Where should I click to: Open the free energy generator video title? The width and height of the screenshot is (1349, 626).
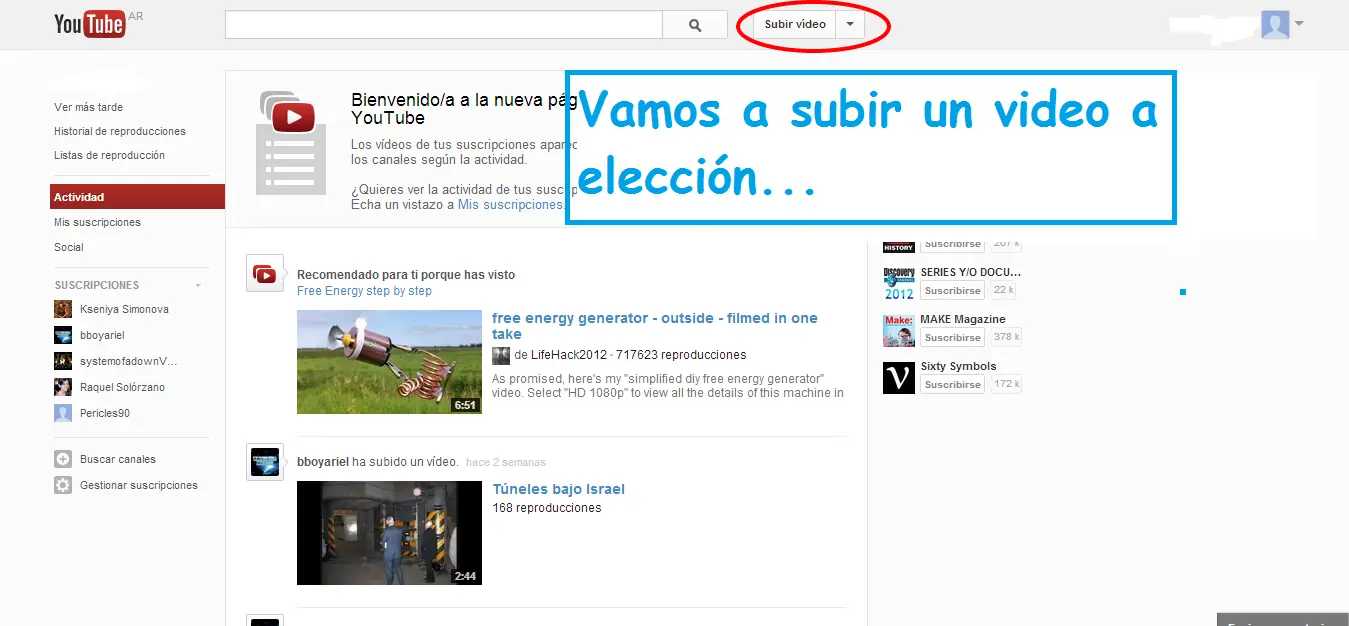tap(655, 326)
